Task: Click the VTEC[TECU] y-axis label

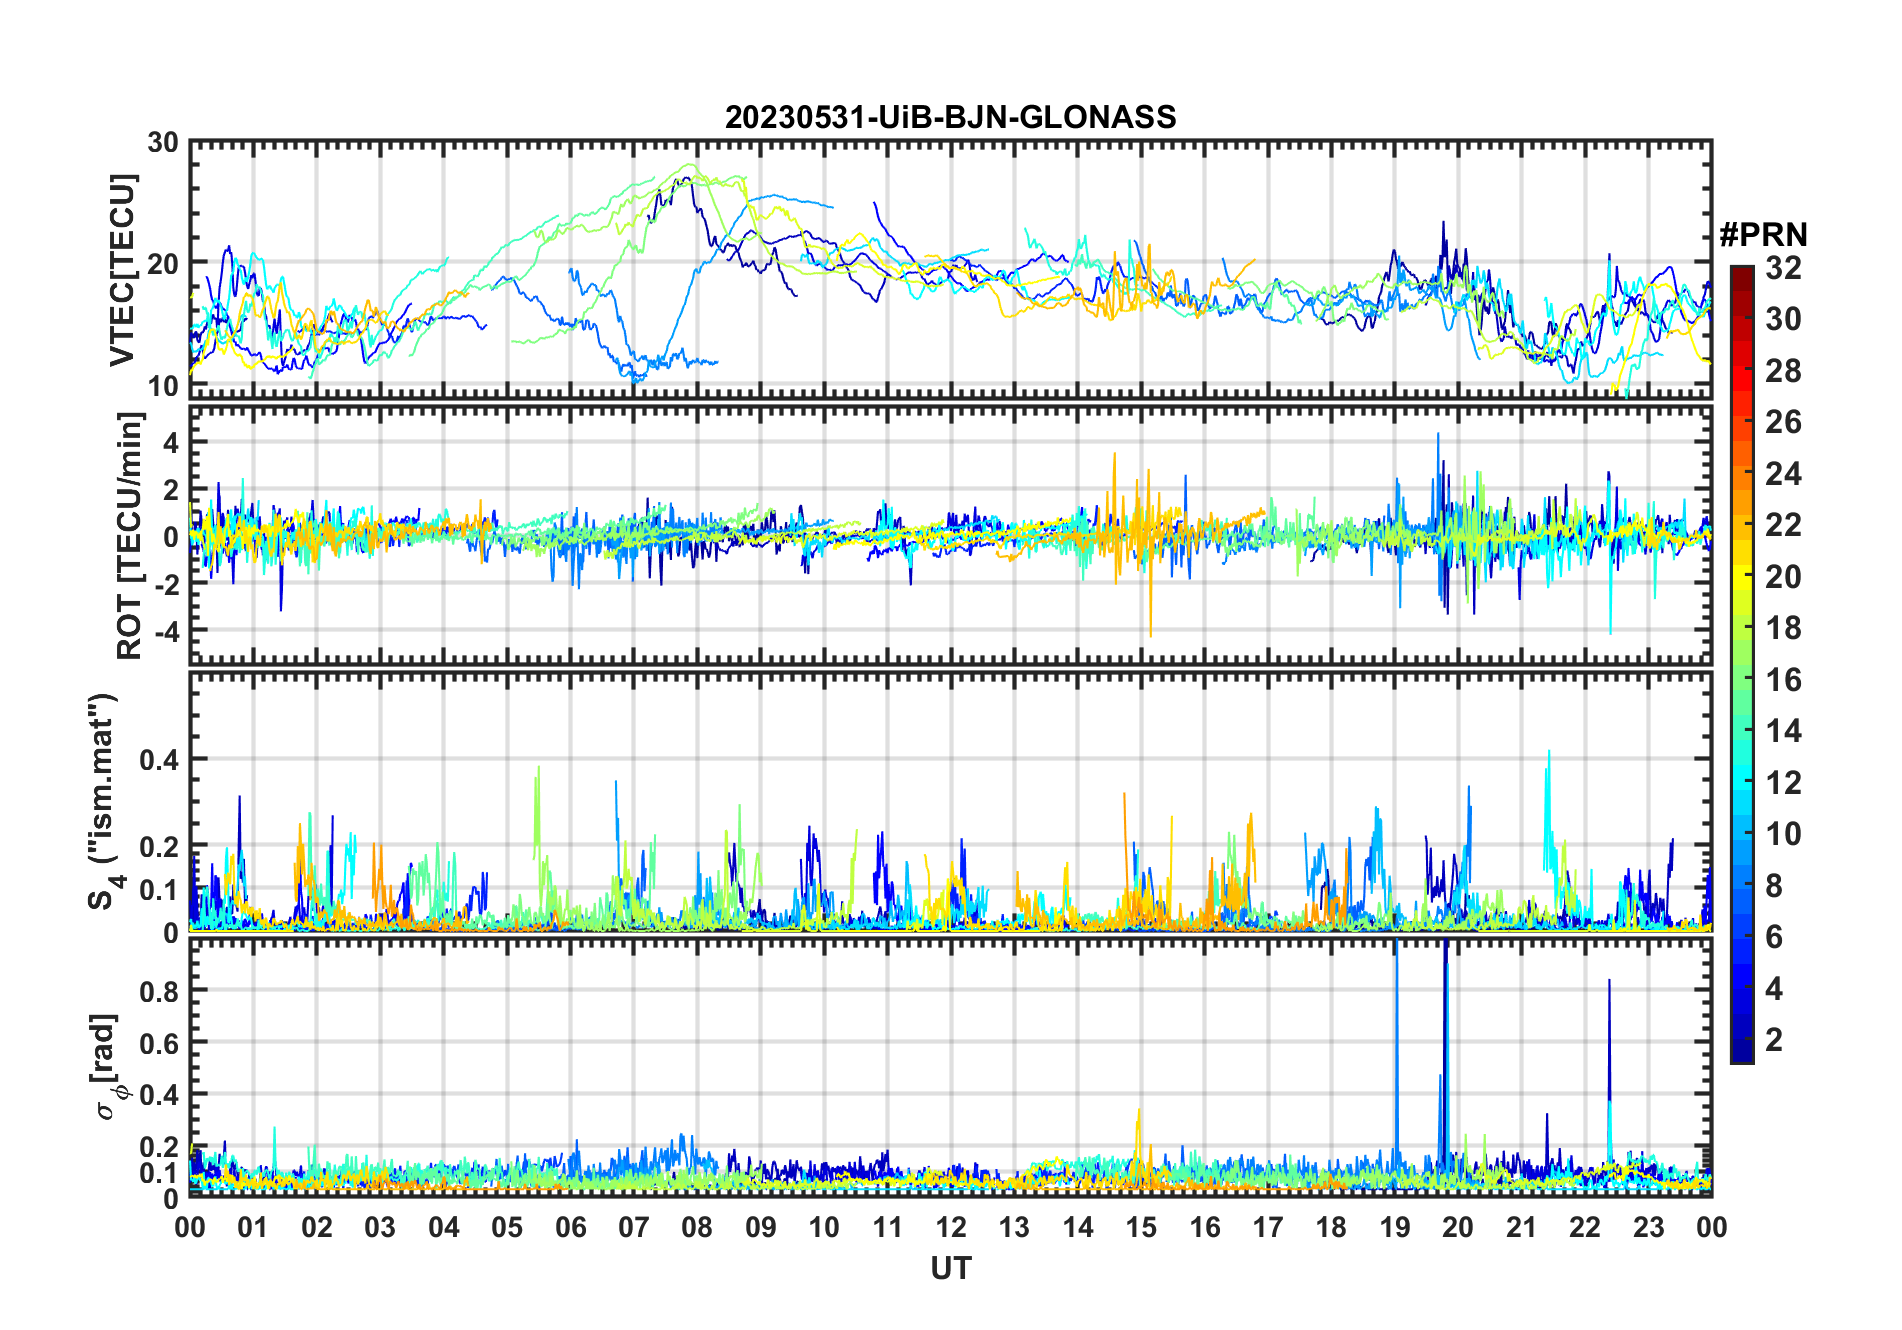Action: [x=122, y=271]
